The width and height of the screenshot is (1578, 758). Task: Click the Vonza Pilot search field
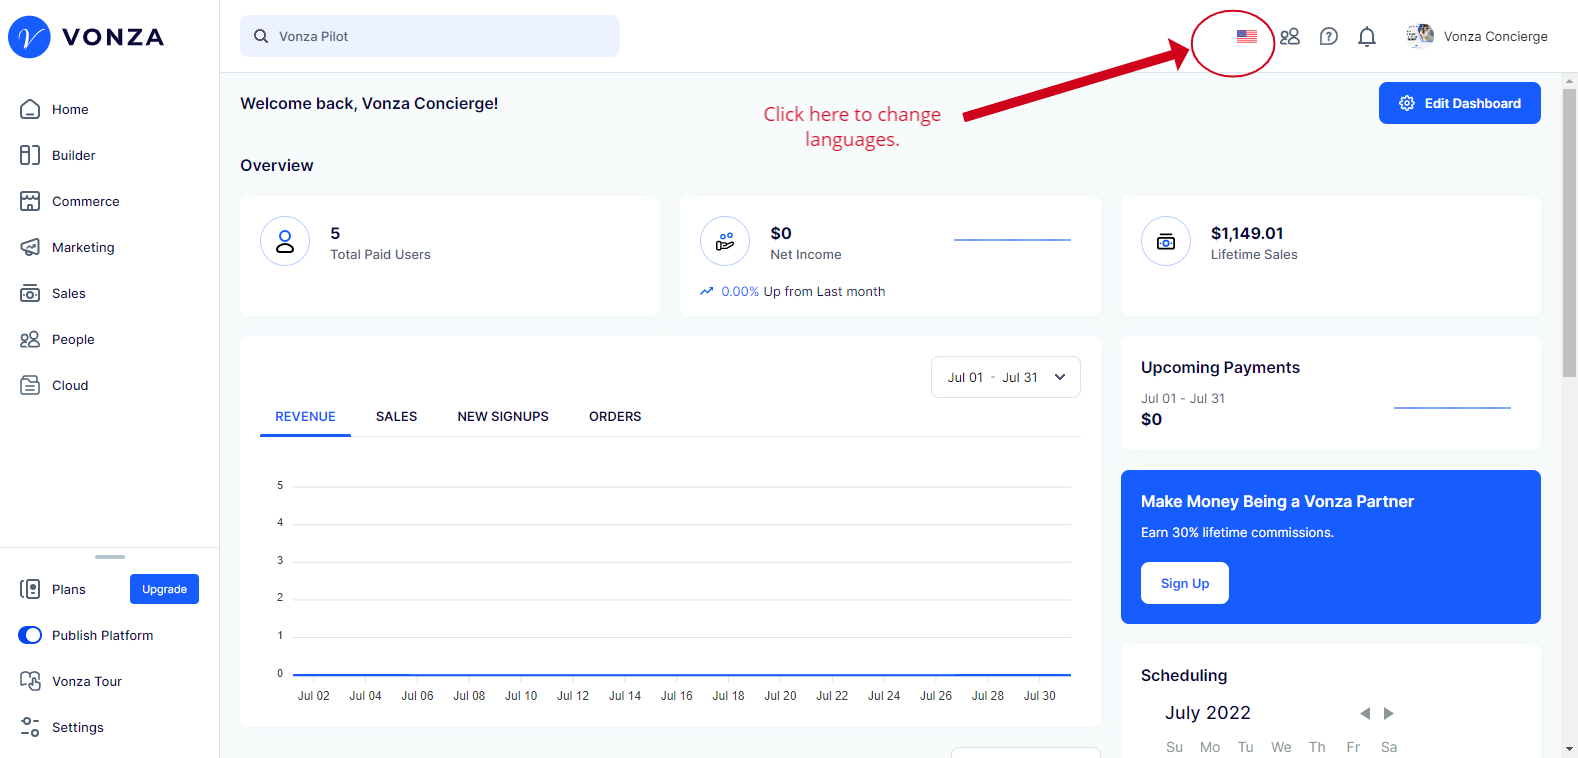click(430, 36)
